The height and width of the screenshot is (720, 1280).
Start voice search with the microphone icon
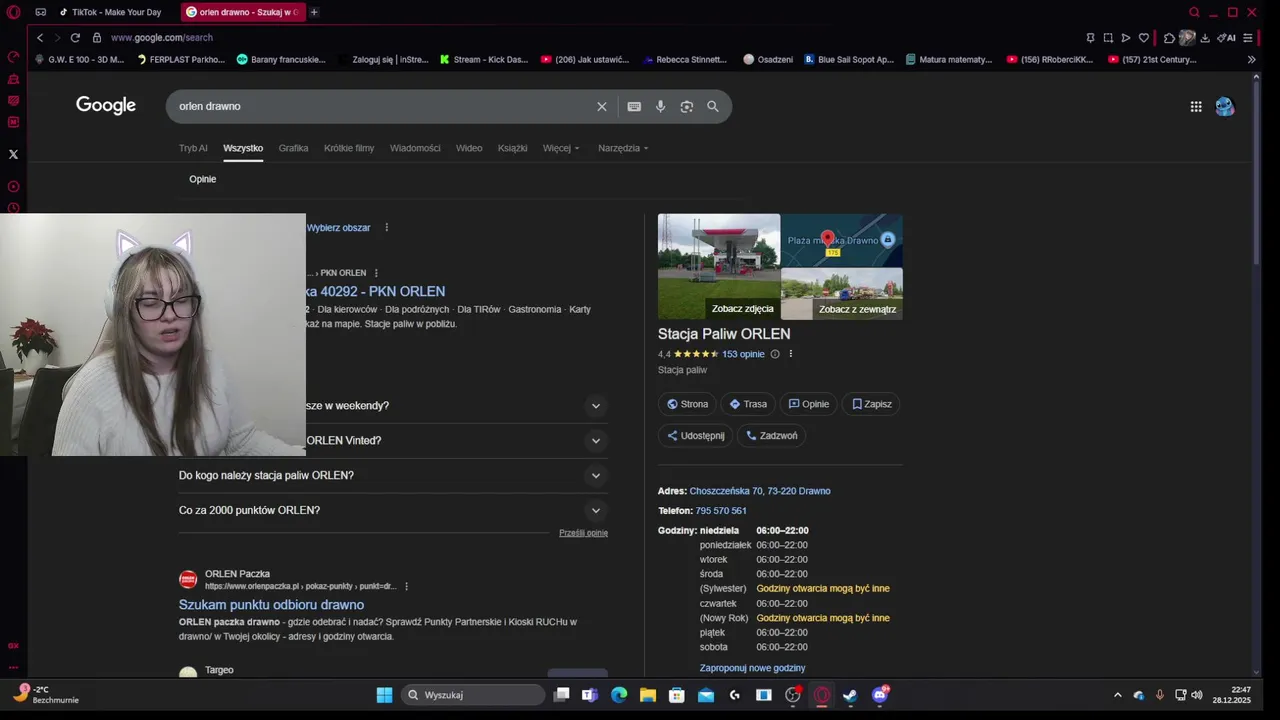coord(660,106)
